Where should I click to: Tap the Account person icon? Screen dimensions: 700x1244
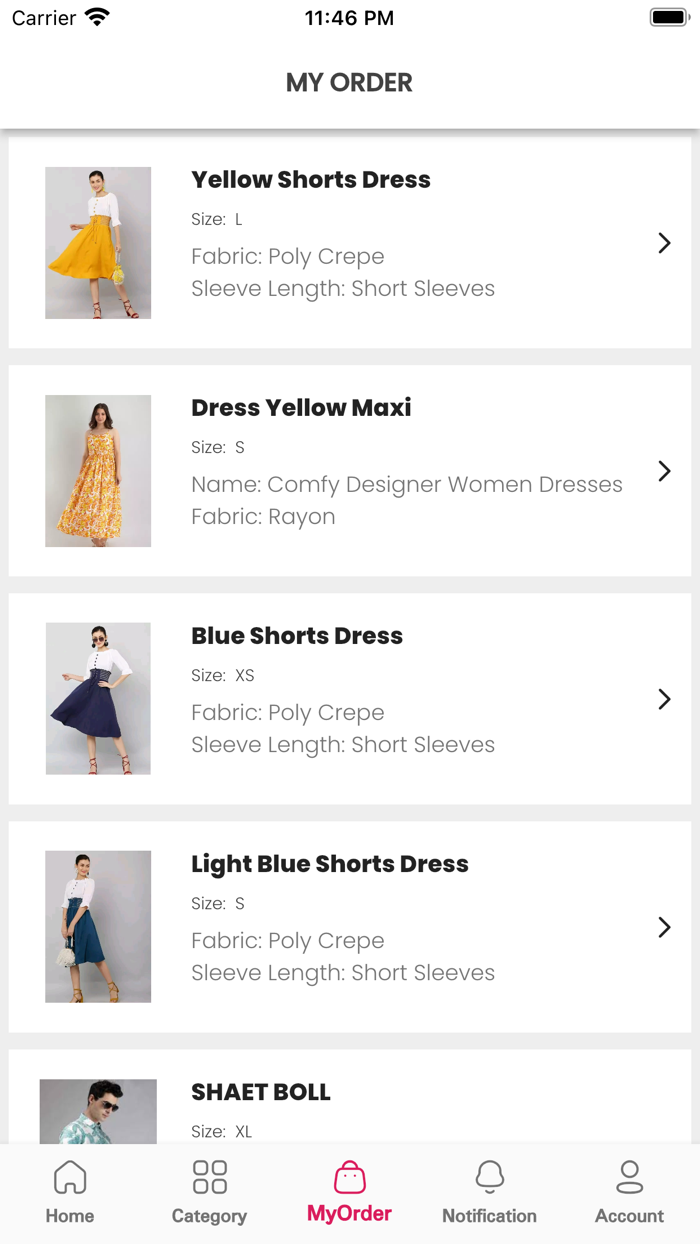pyautogui.click(x=629, y=1177)
